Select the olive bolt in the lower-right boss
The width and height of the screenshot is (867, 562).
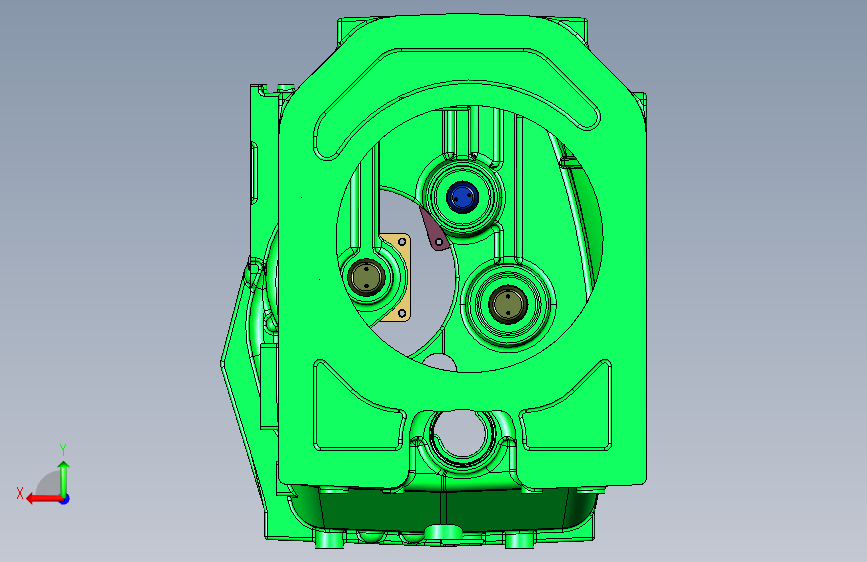pos(508,304)
